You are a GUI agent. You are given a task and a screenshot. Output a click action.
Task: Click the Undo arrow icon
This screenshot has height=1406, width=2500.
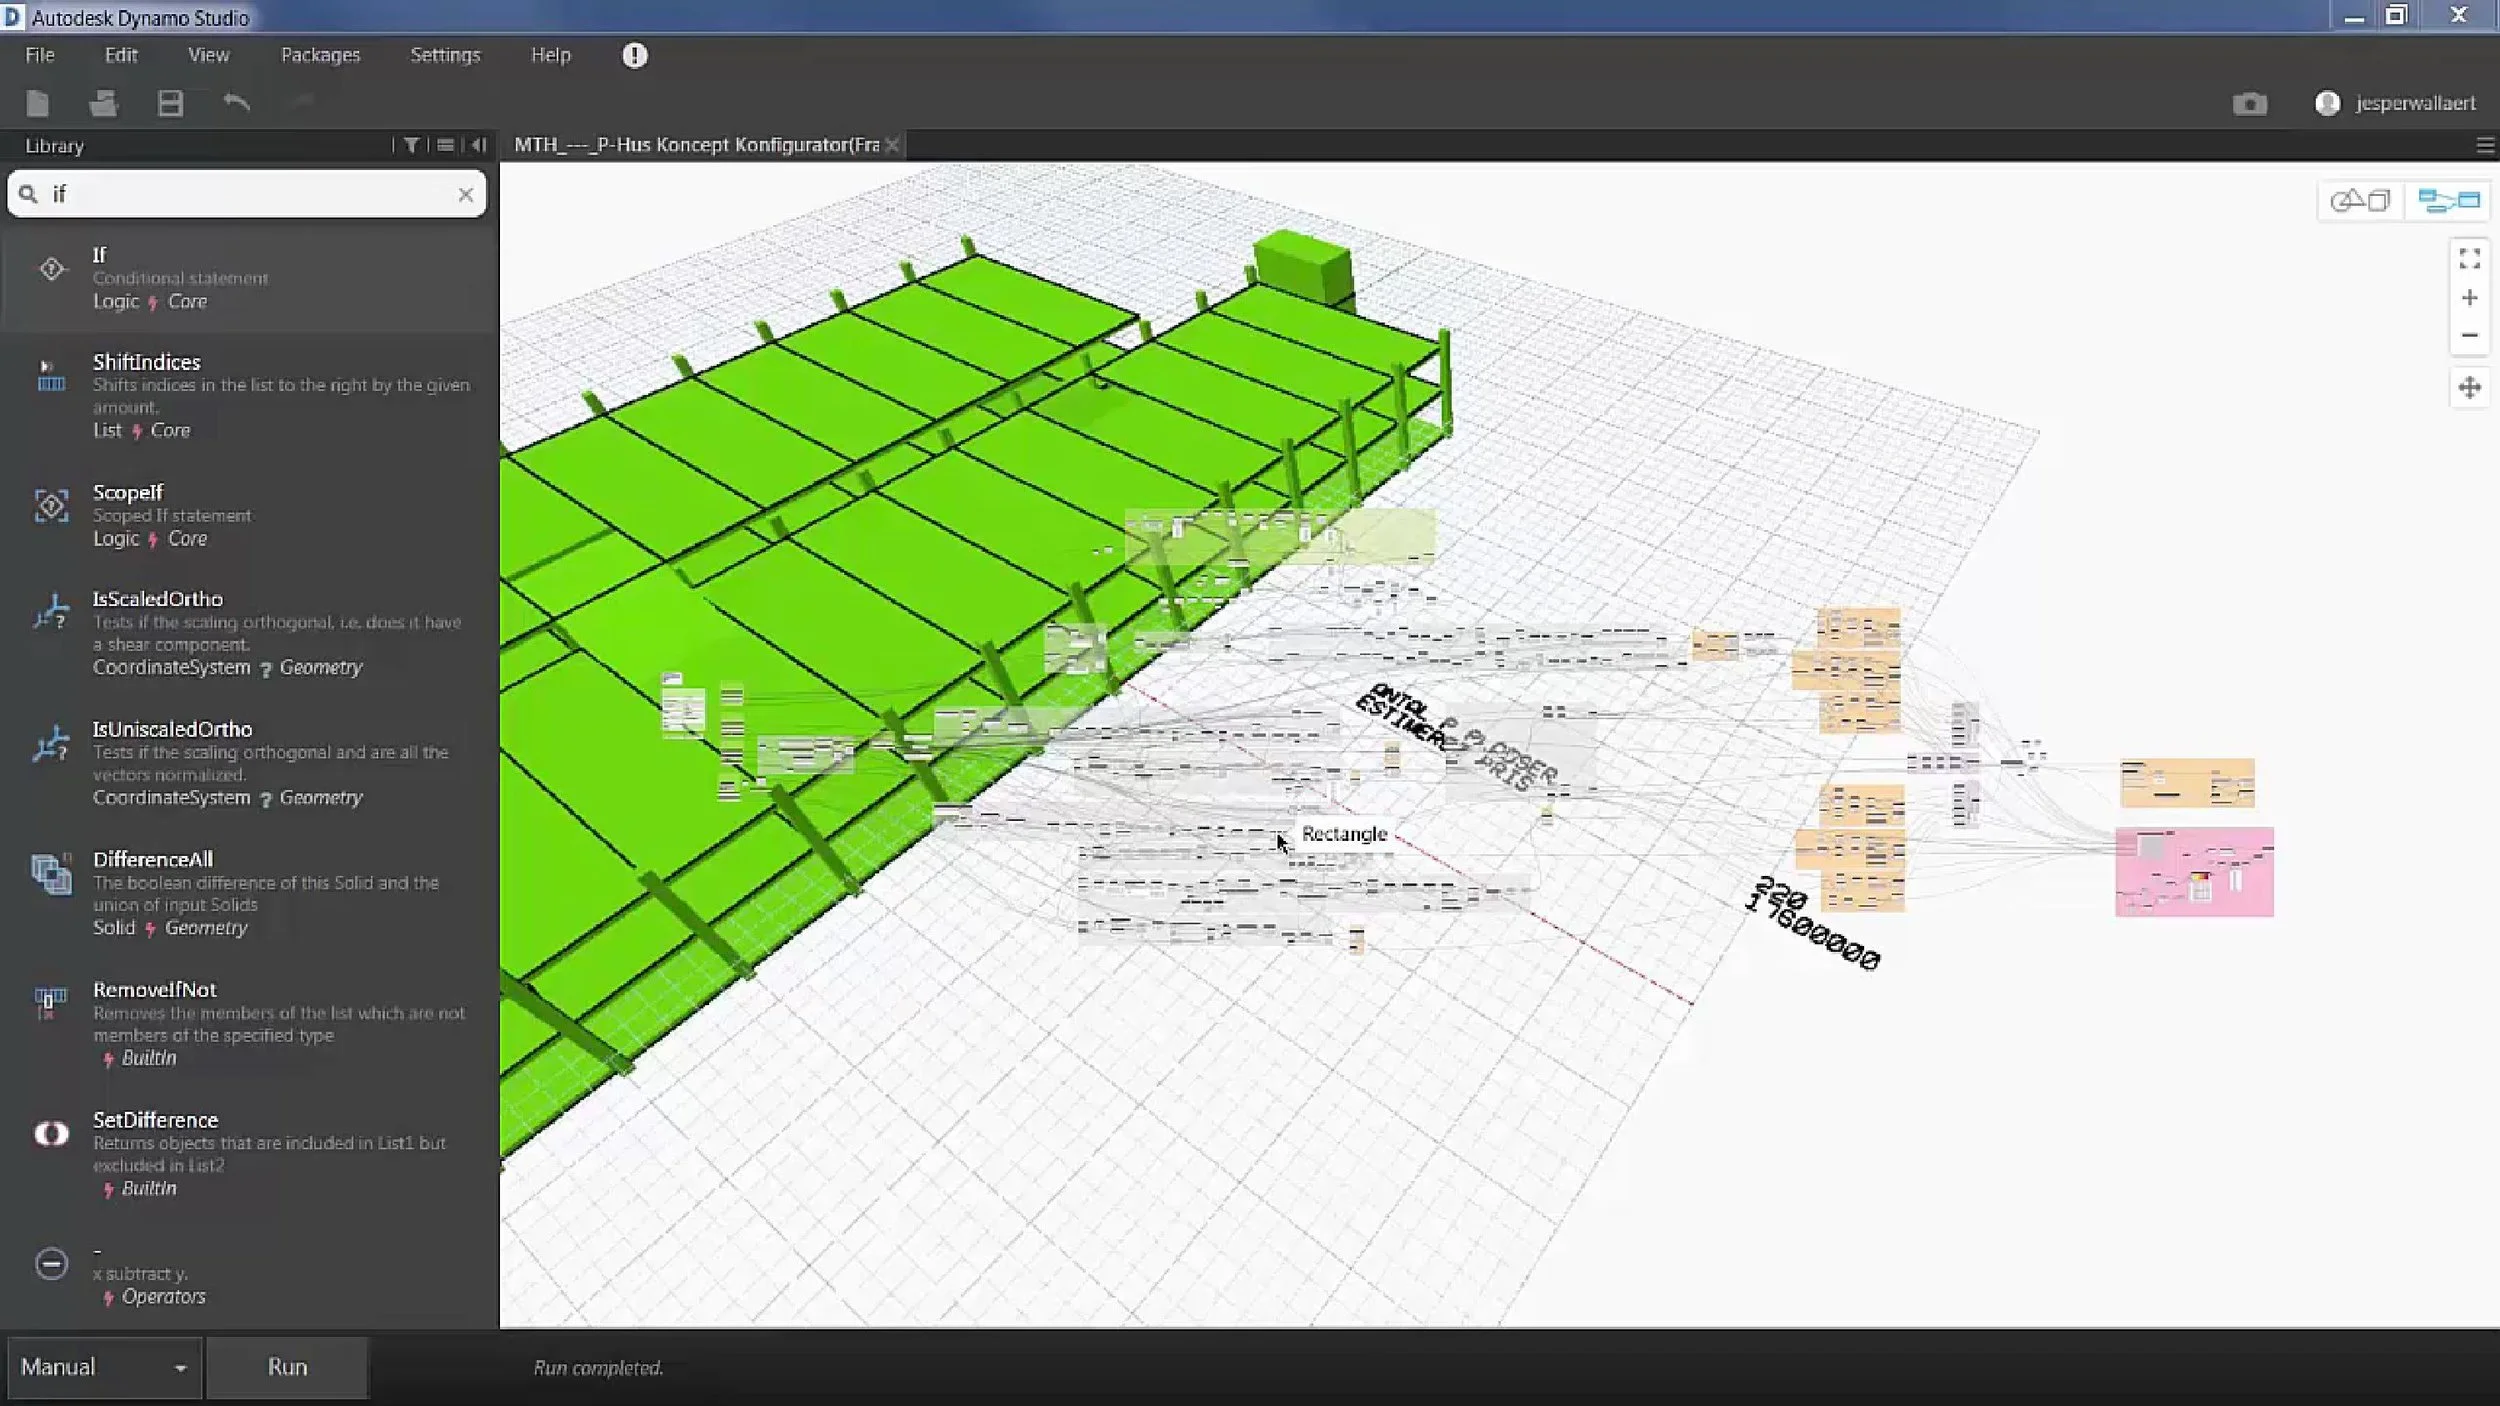click(236, 102)
